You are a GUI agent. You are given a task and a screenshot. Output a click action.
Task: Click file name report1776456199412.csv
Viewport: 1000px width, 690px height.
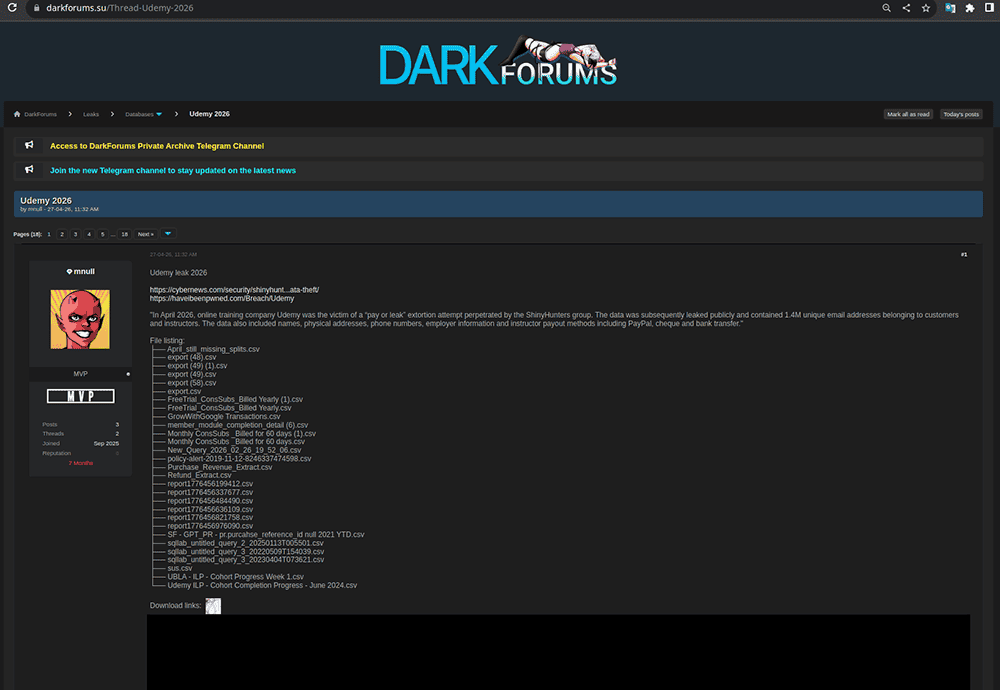(x=210, y=484)
